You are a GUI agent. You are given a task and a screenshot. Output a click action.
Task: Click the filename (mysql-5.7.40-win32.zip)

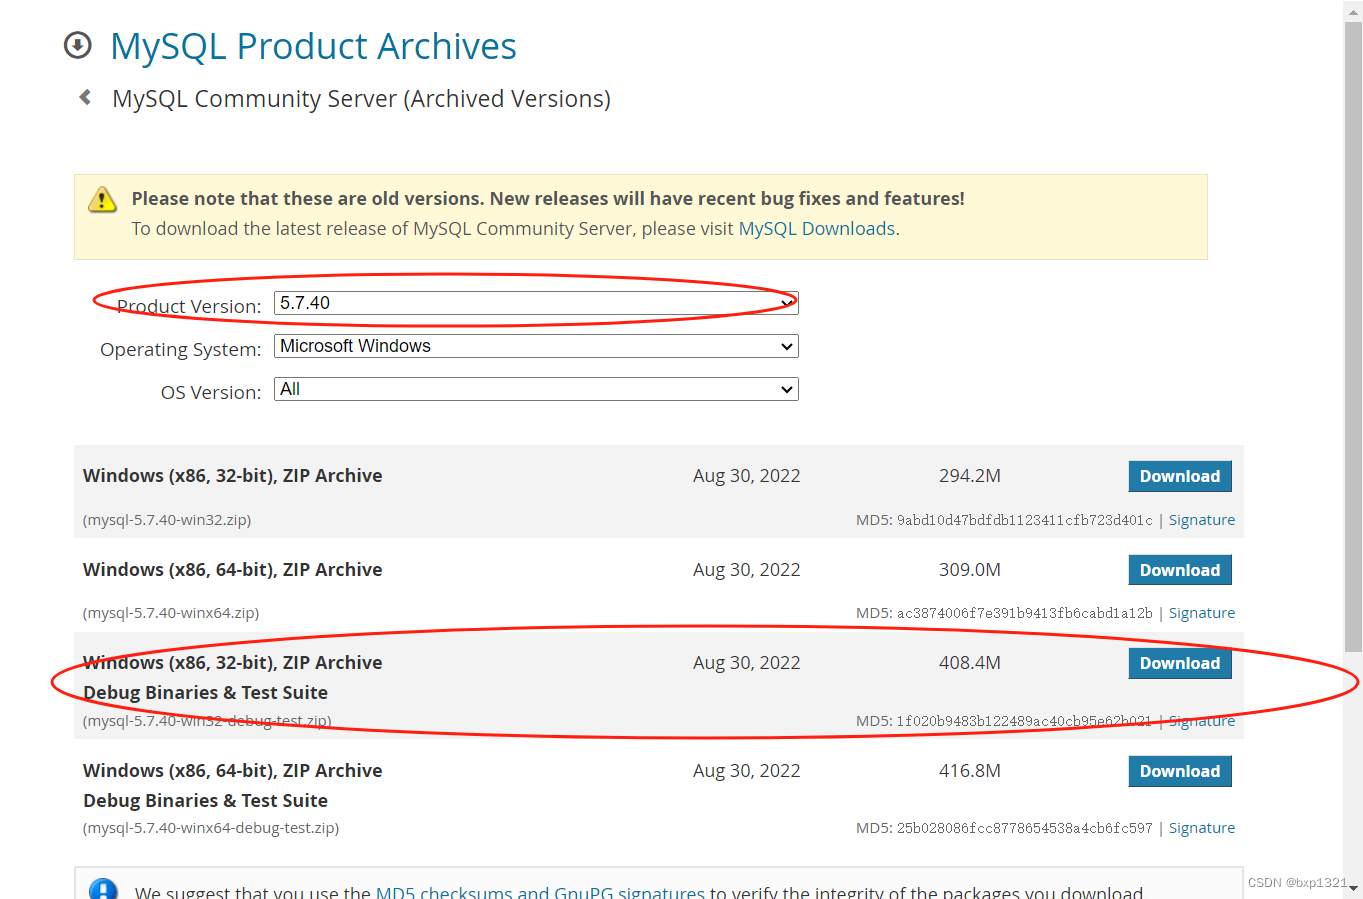pos(167,520)
